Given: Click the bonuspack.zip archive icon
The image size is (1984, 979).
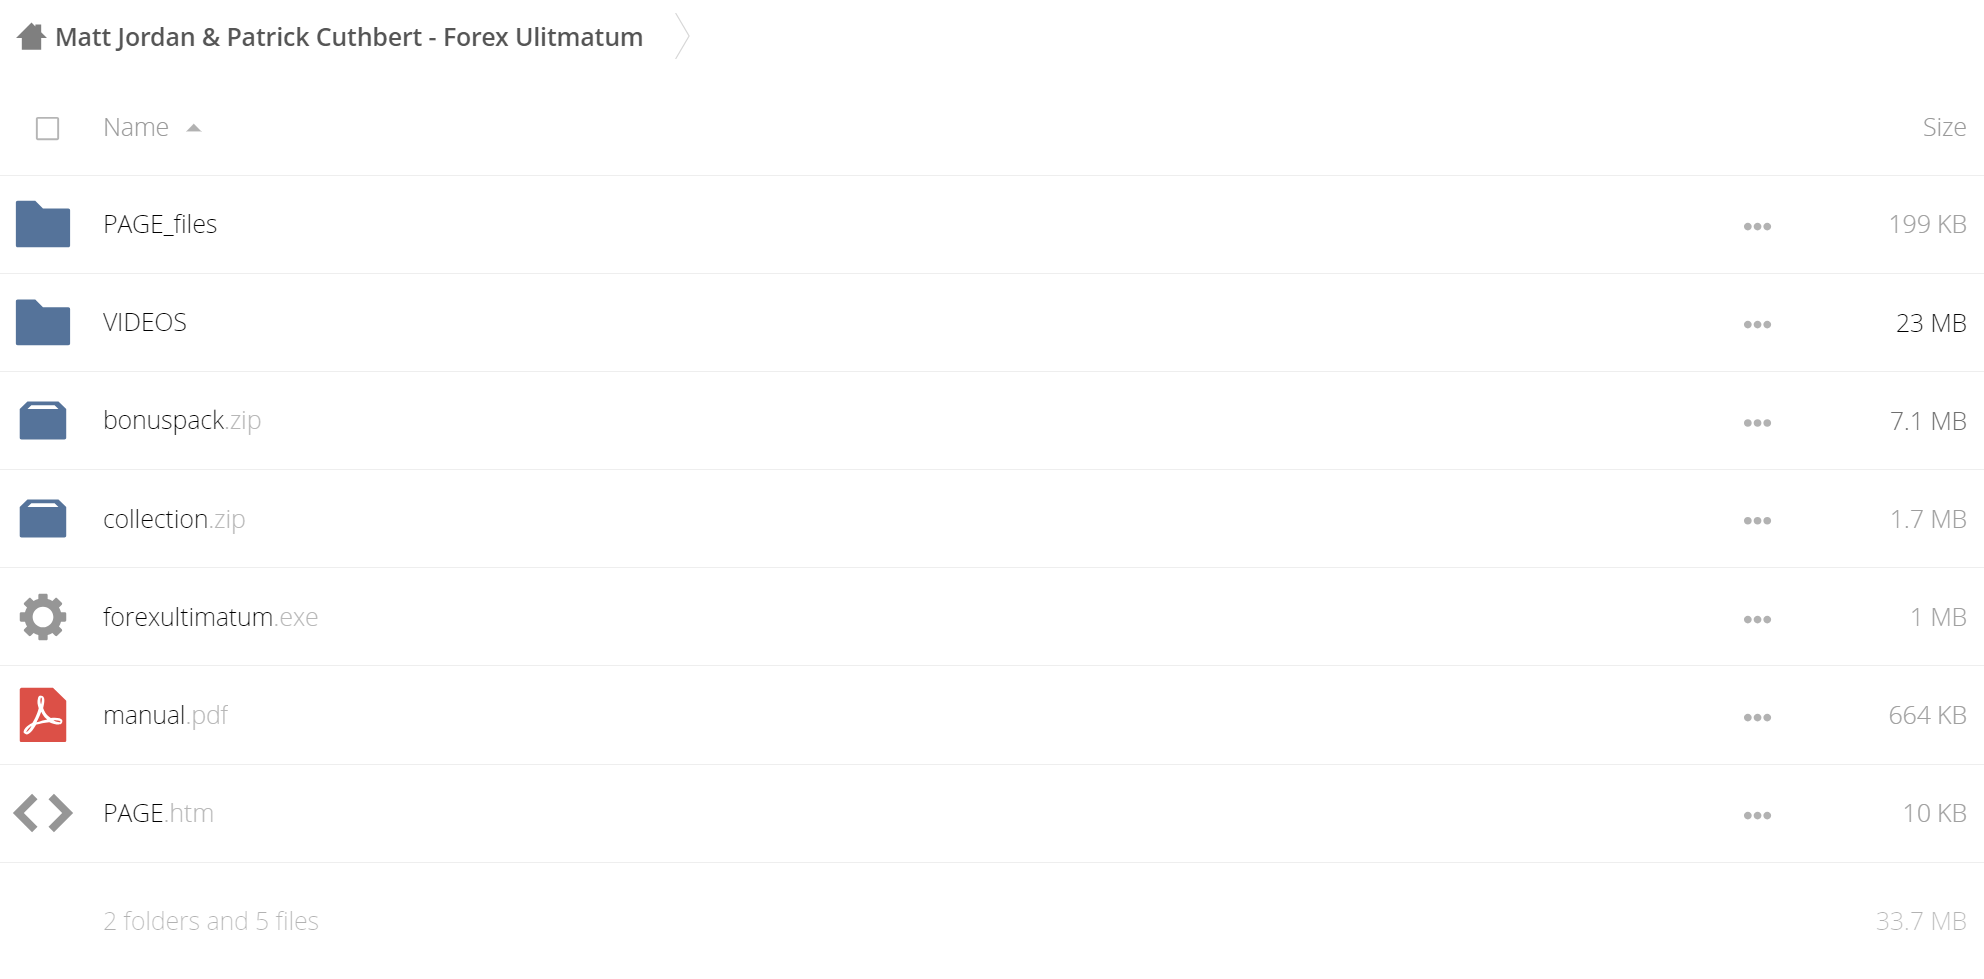Looking at the screenshot, I should click(43, 420).
